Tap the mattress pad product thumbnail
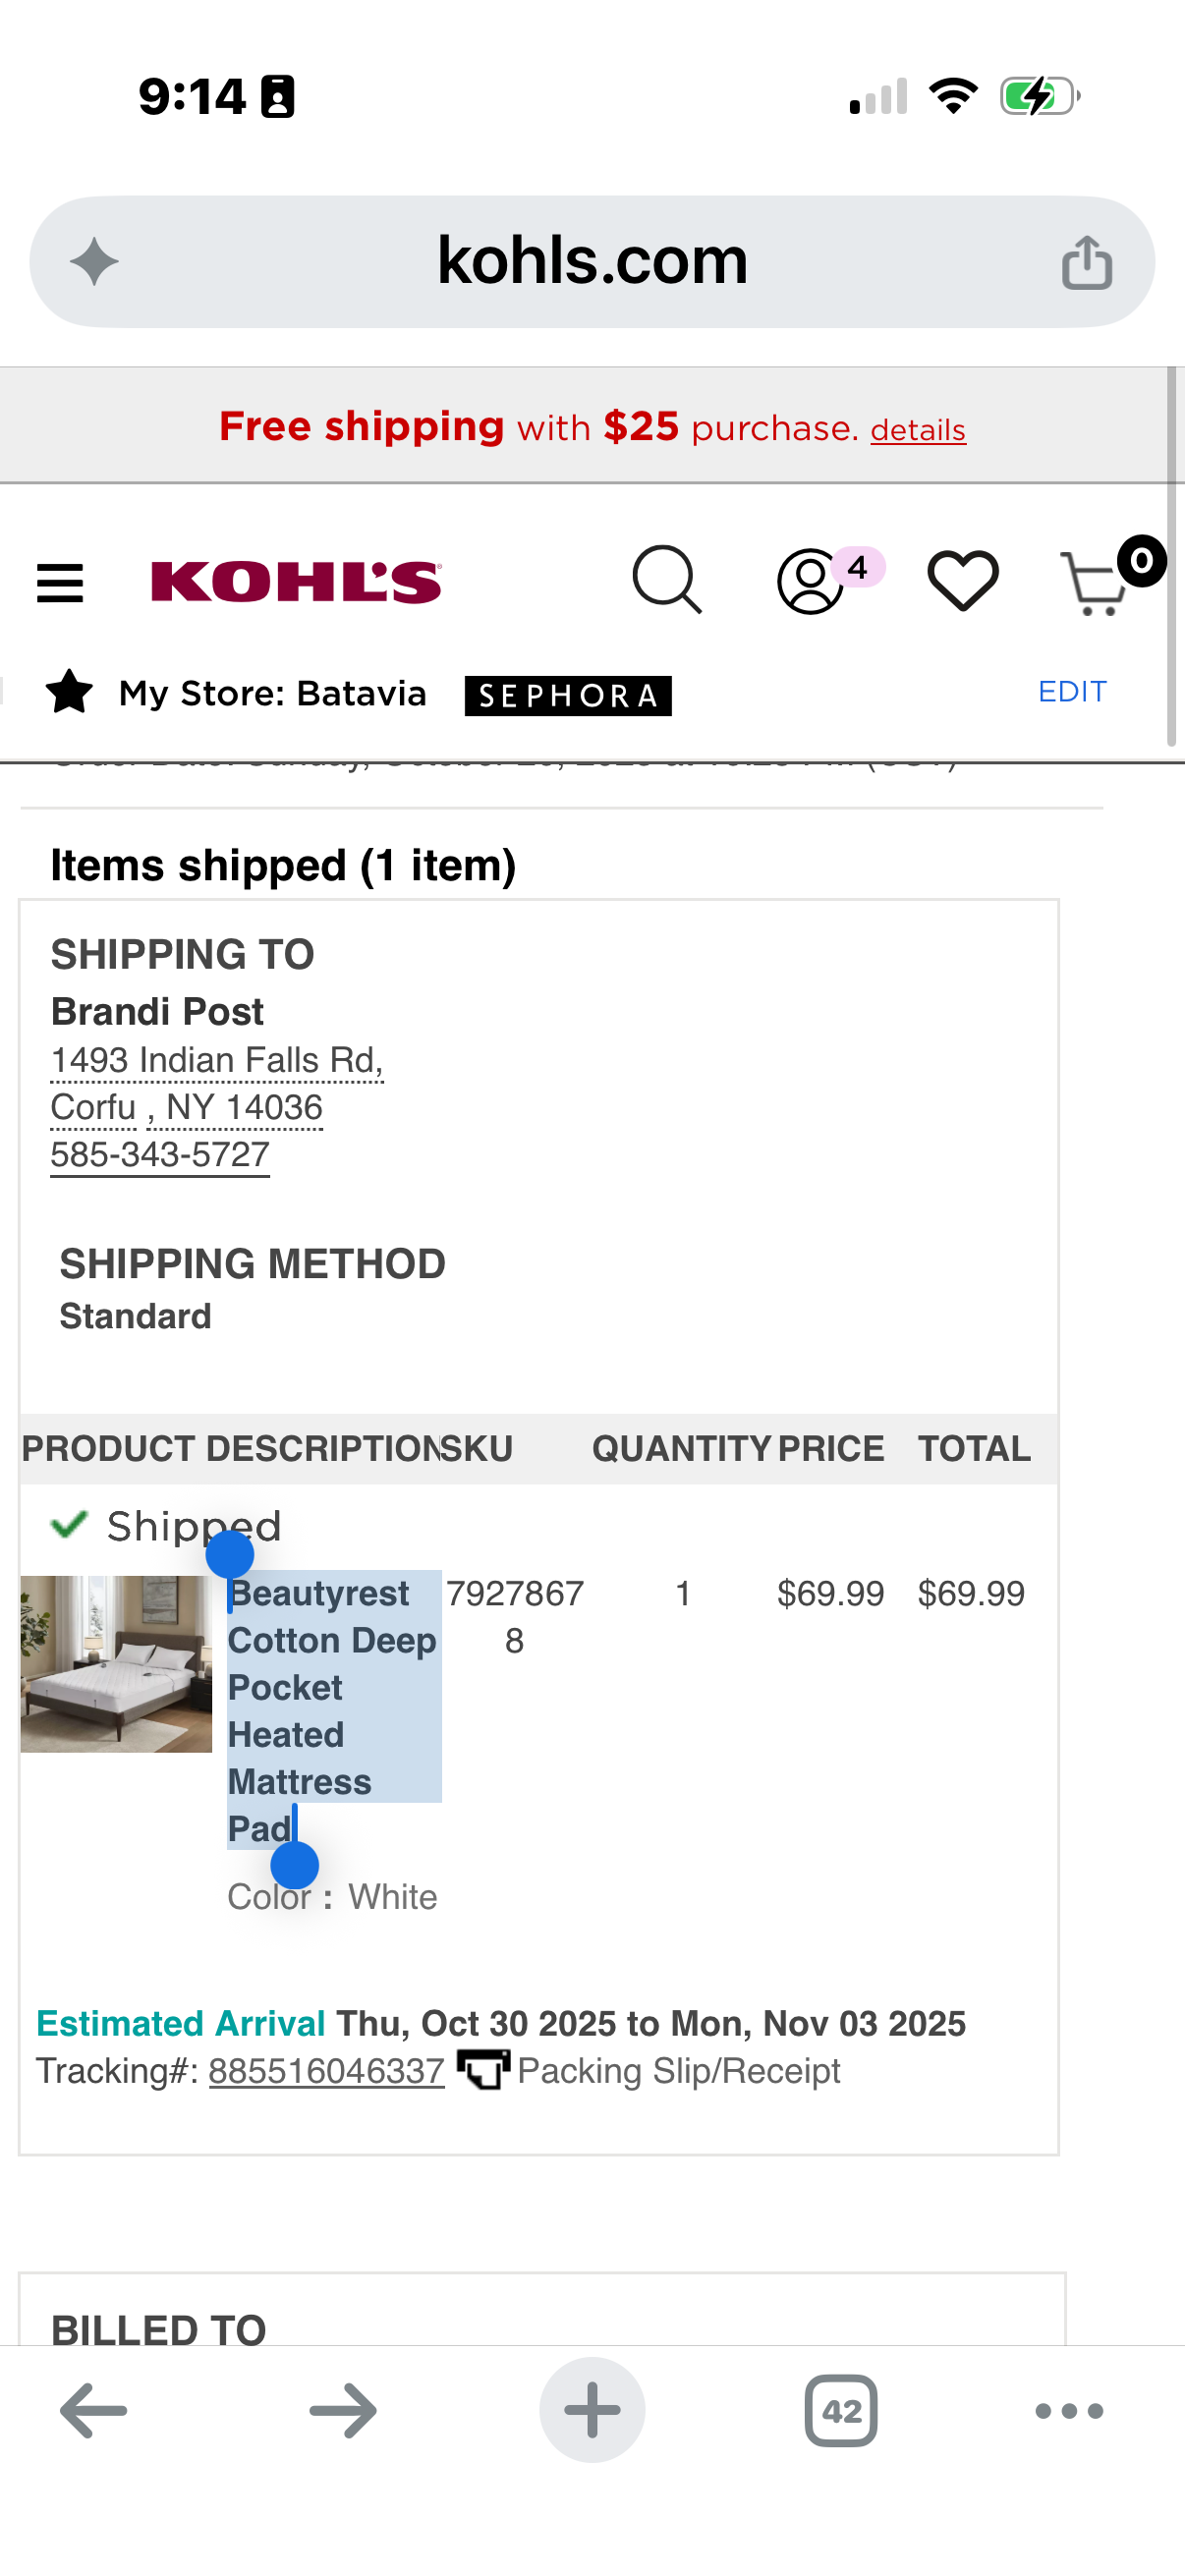 [116, 1664]
